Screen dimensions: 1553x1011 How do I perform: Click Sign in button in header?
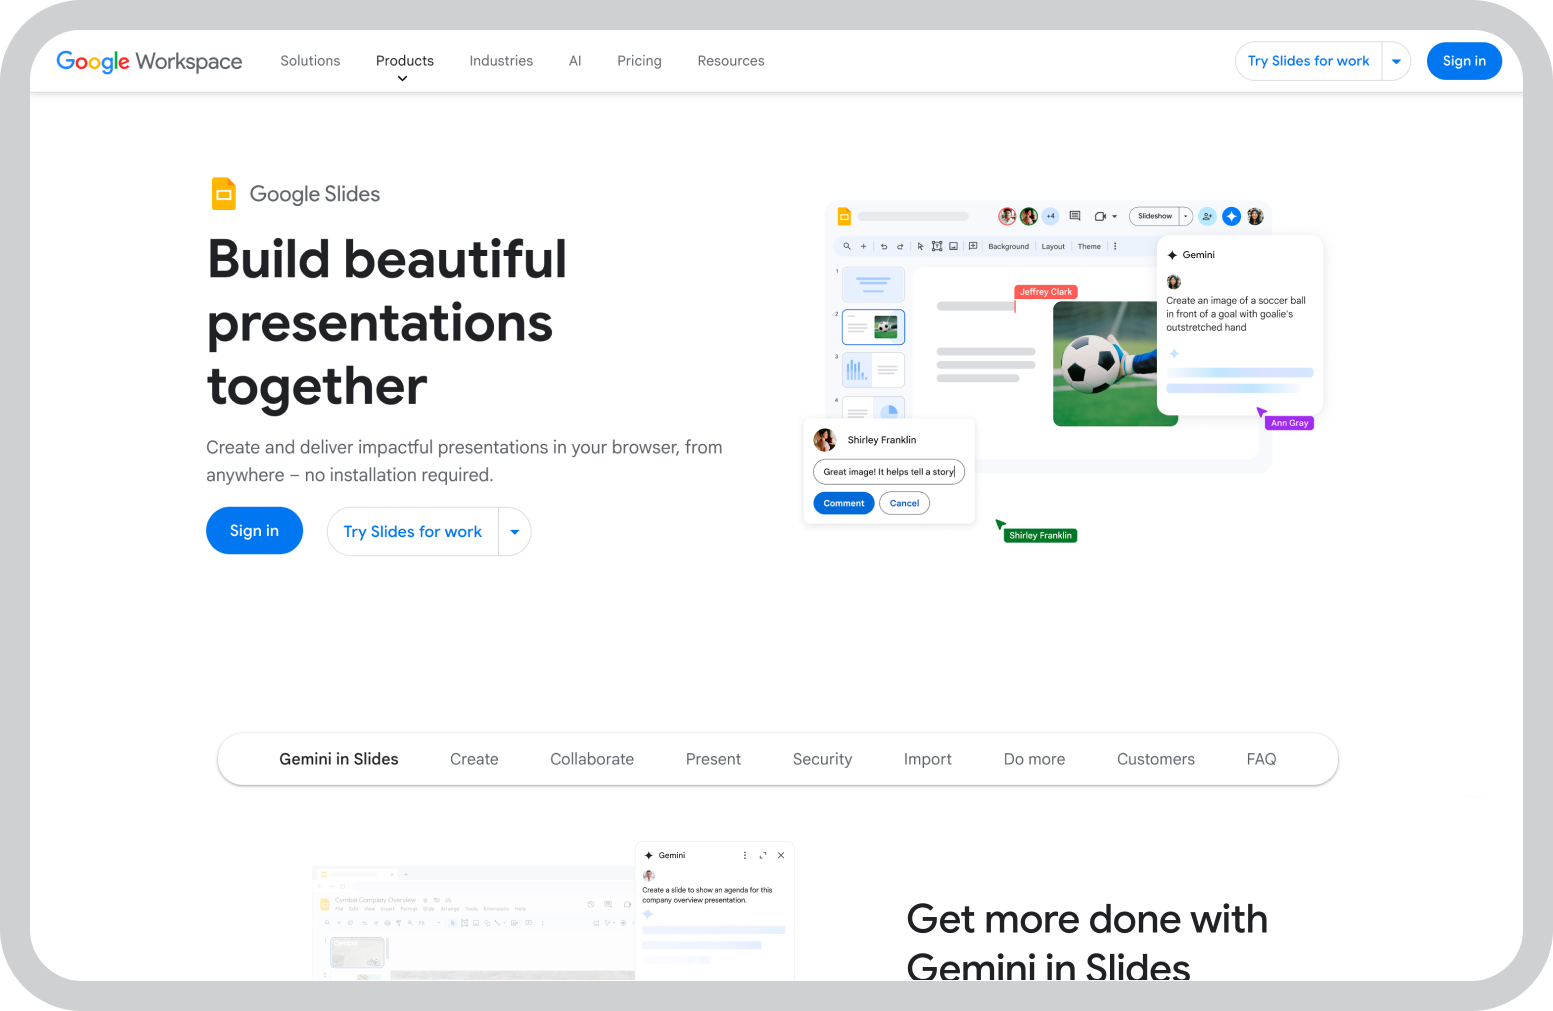pos(1464,61)
